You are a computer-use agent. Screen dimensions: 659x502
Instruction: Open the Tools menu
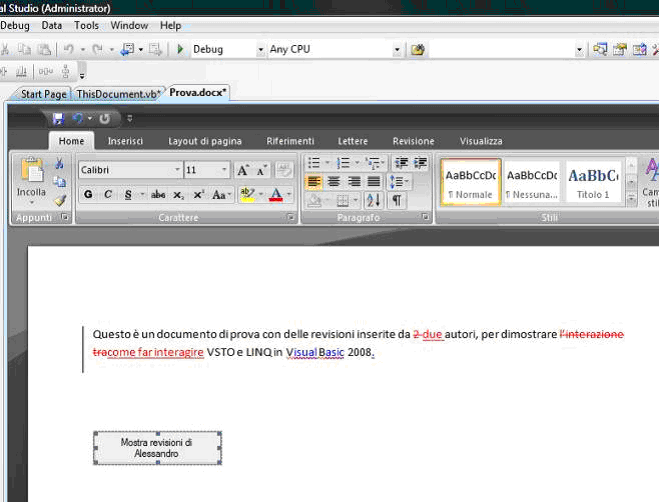click(86, 26)
